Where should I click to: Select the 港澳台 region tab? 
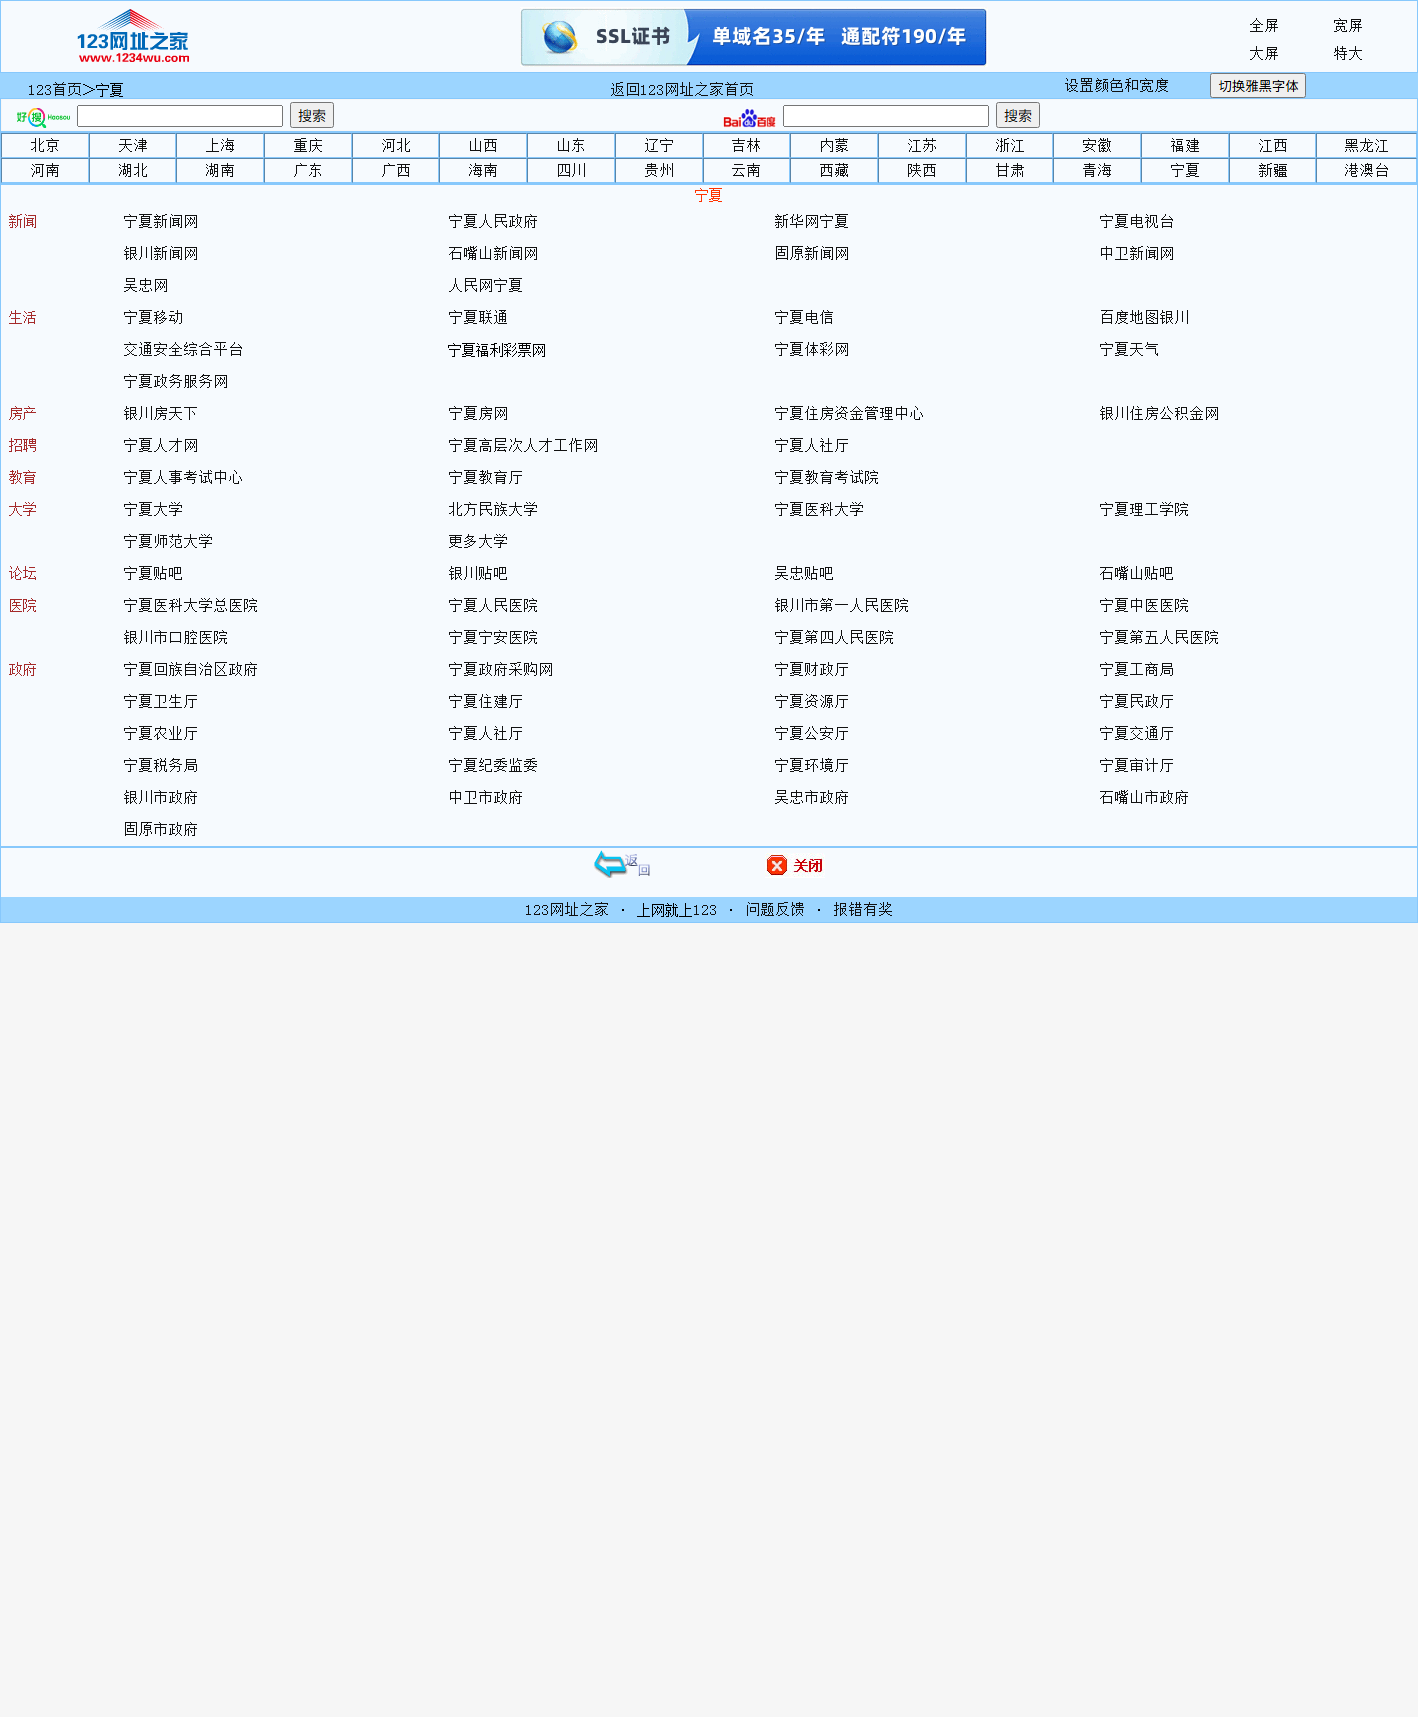(x=1366, y=171)
